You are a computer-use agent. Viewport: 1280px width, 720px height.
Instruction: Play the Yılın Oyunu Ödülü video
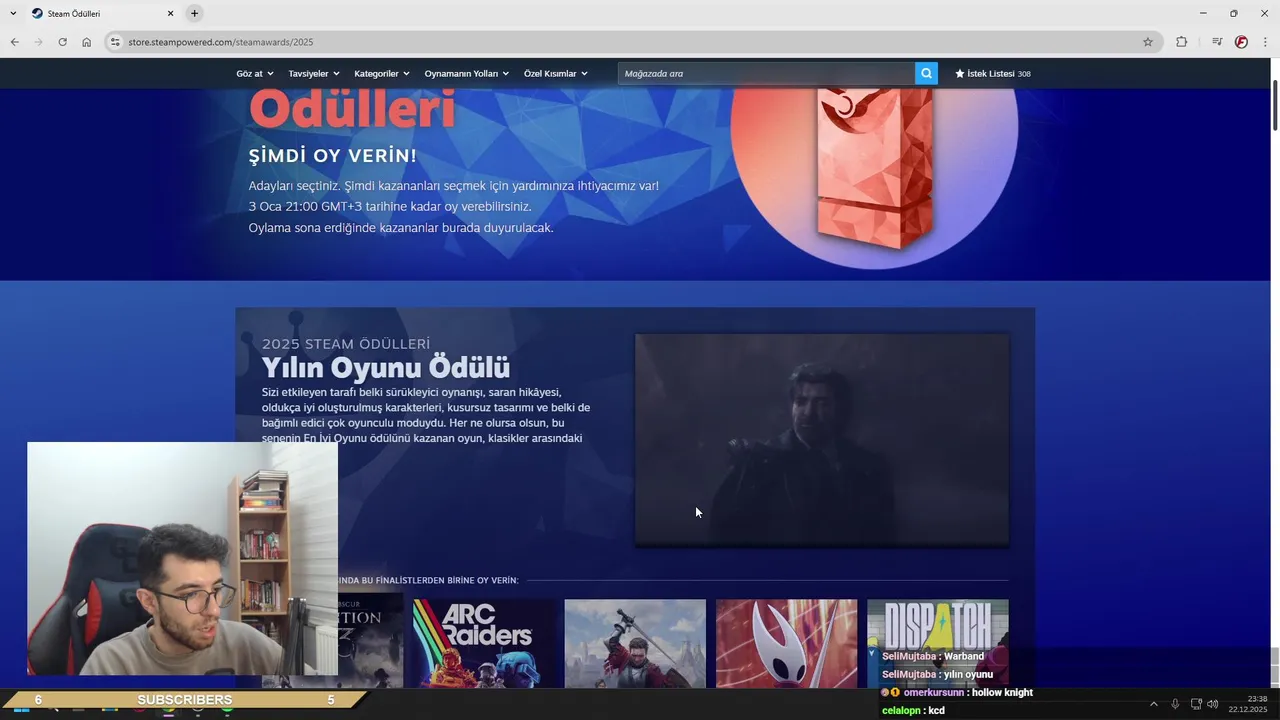tap(822, 440)
